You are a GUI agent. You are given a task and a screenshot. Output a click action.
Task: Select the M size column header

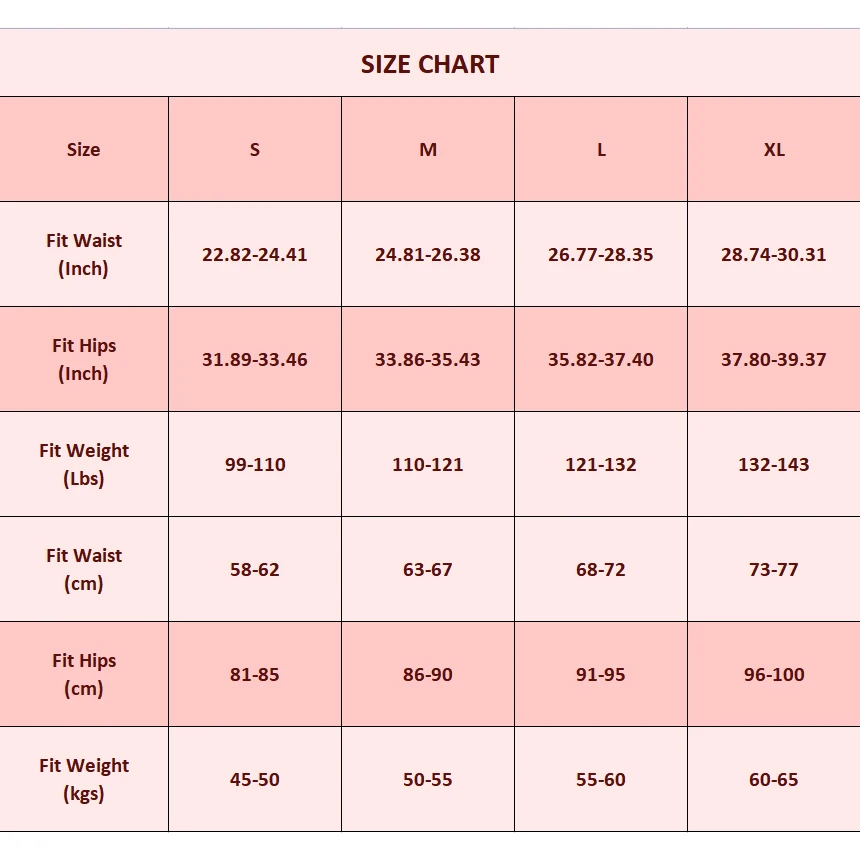tap(428, 149)
